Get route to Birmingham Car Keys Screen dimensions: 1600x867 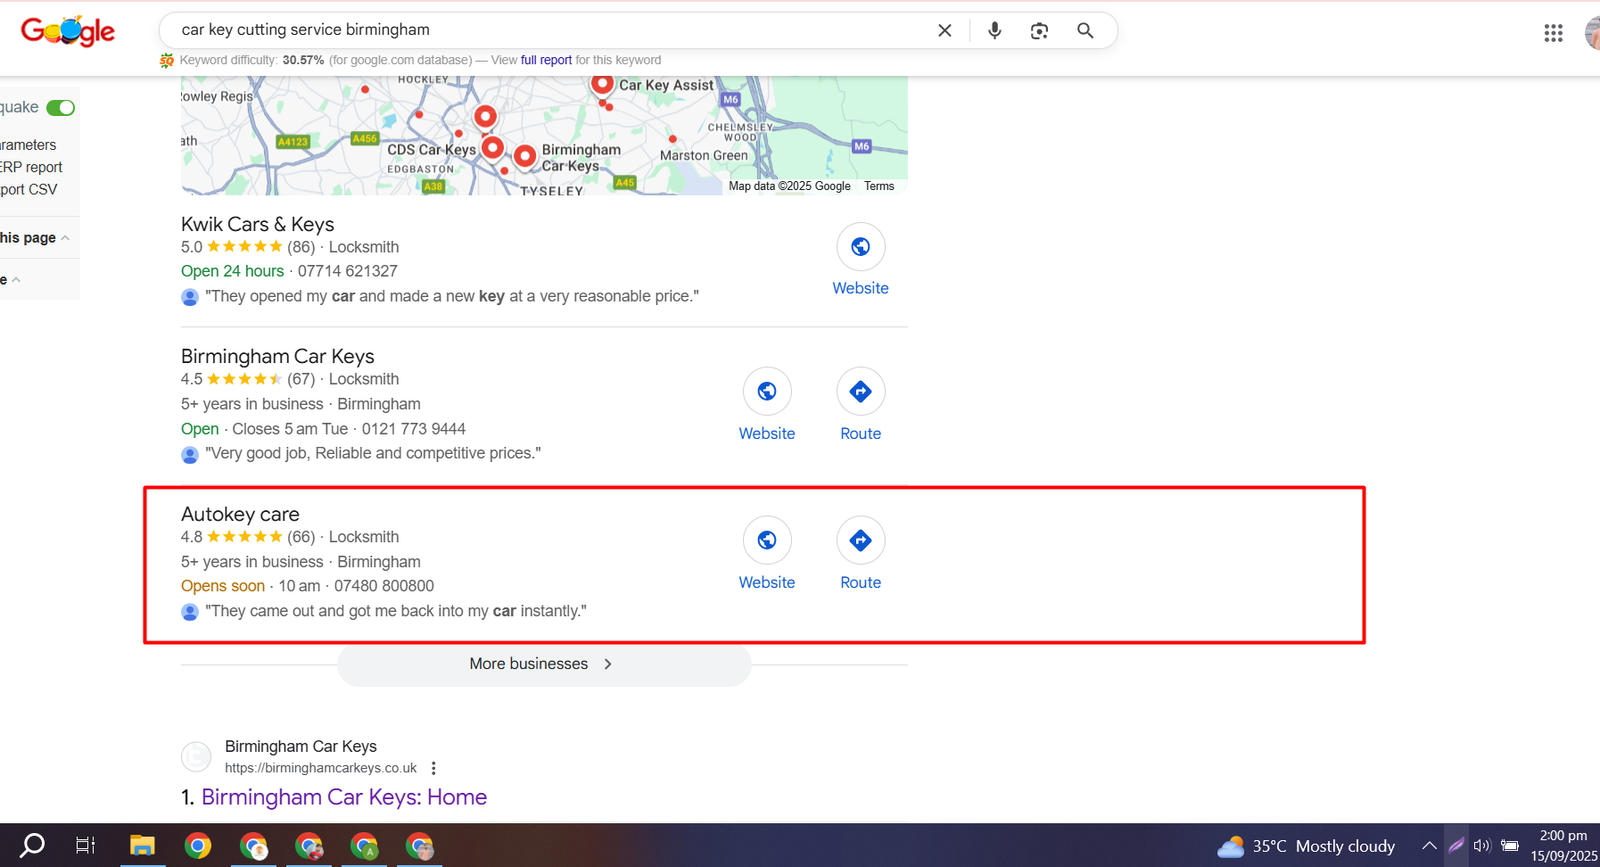(860, 392)
